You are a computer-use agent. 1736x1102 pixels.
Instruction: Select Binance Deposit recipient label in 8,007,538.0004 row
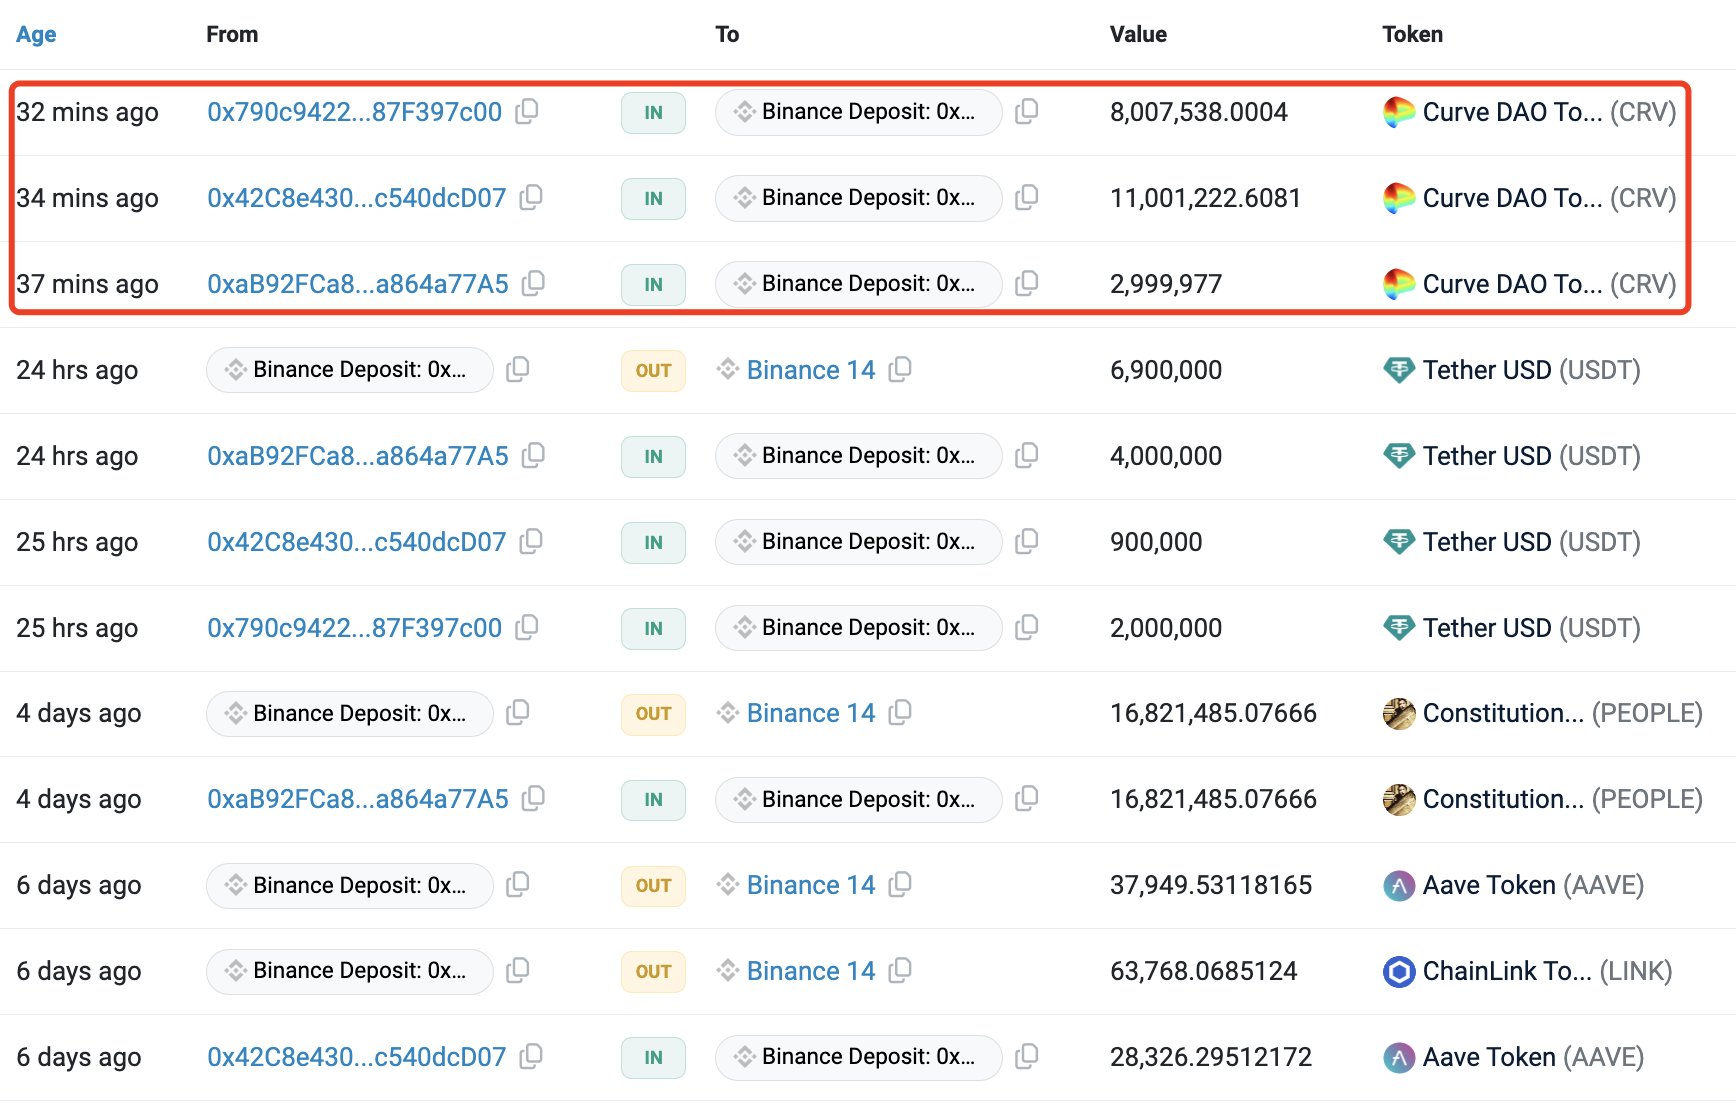(859, 112)
